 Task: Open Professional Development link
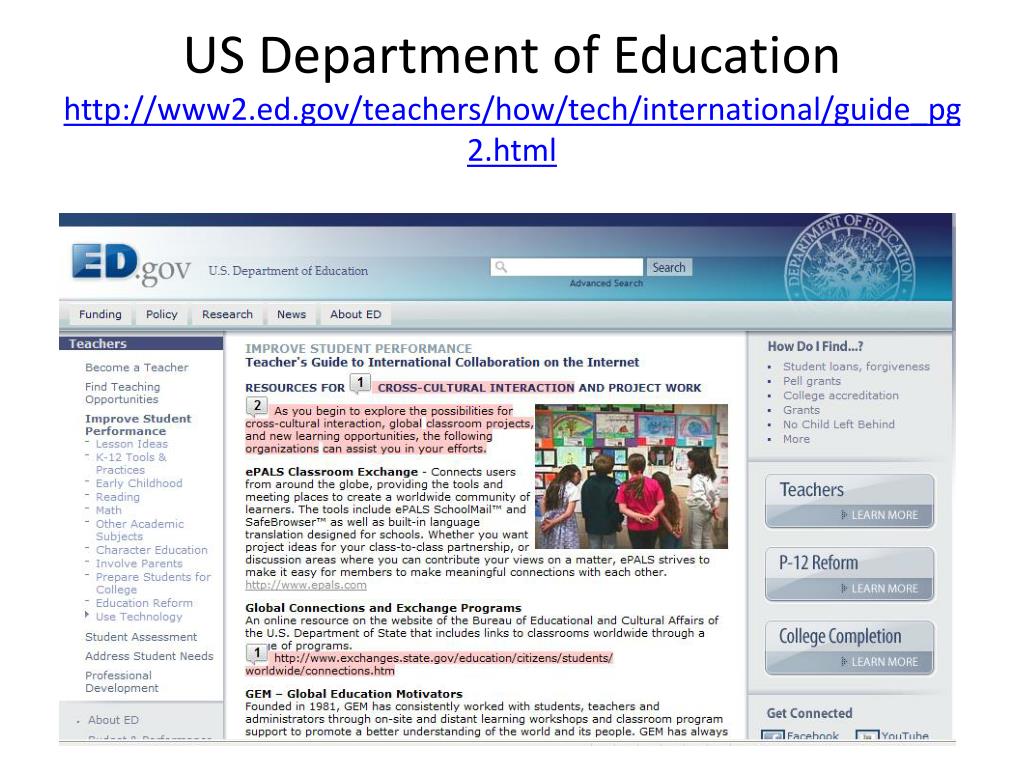[121, 681]
